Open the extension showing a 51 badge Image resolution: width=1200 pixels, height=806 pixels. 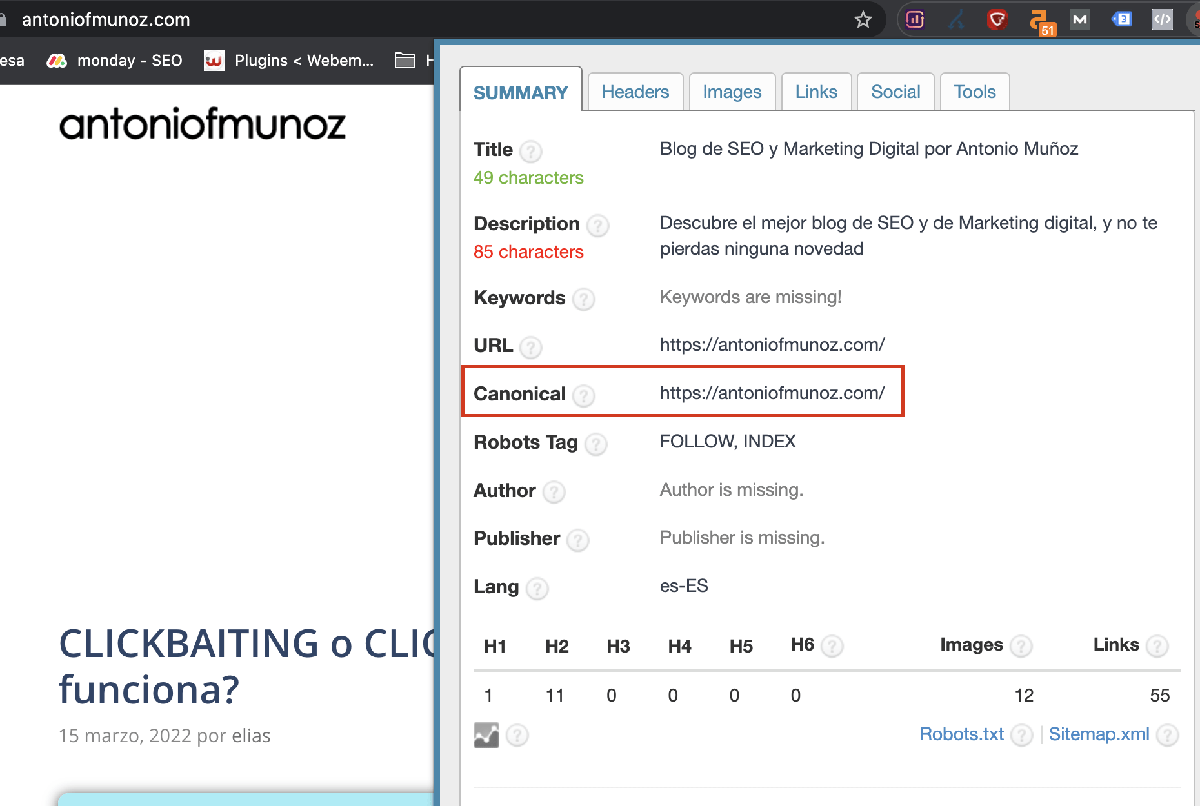pos(1040,18)
